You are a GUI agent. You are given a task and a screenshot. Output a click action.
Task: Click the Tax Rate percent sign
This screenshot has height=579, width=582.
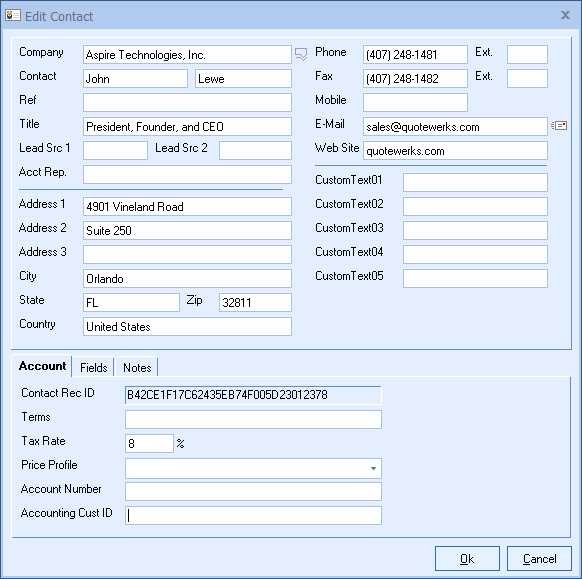(x=180, y=444)
